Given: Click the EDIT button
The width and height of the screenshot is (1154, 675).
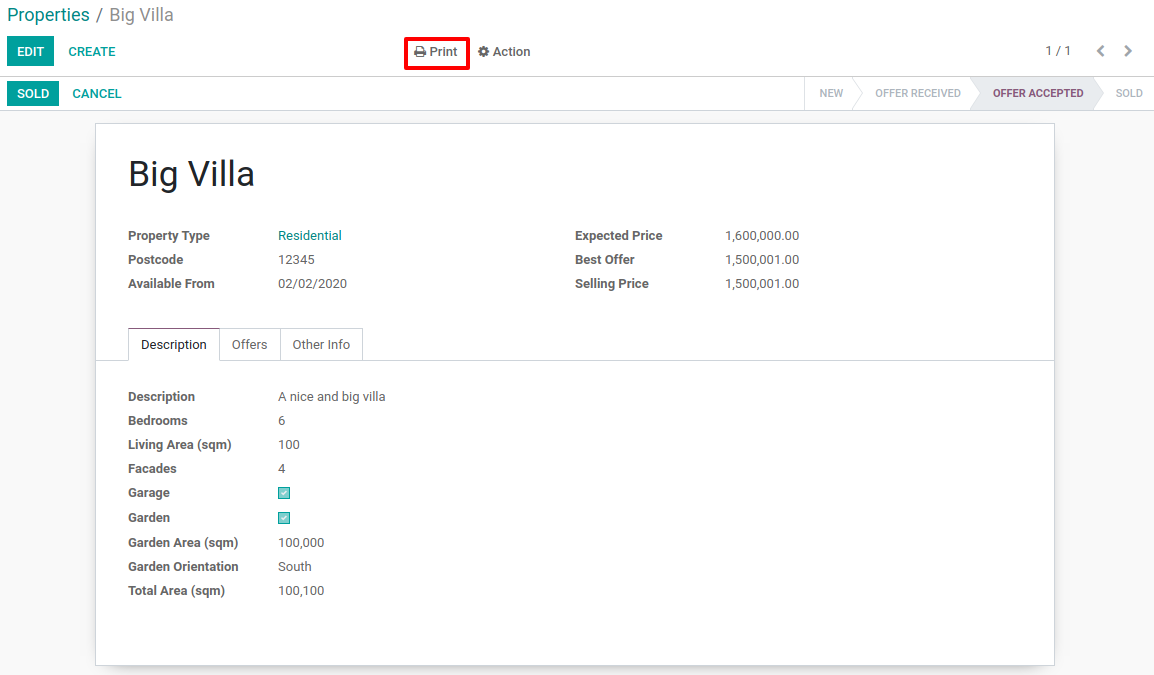Looking at the screenshot, I should click(x=30, y=52).
